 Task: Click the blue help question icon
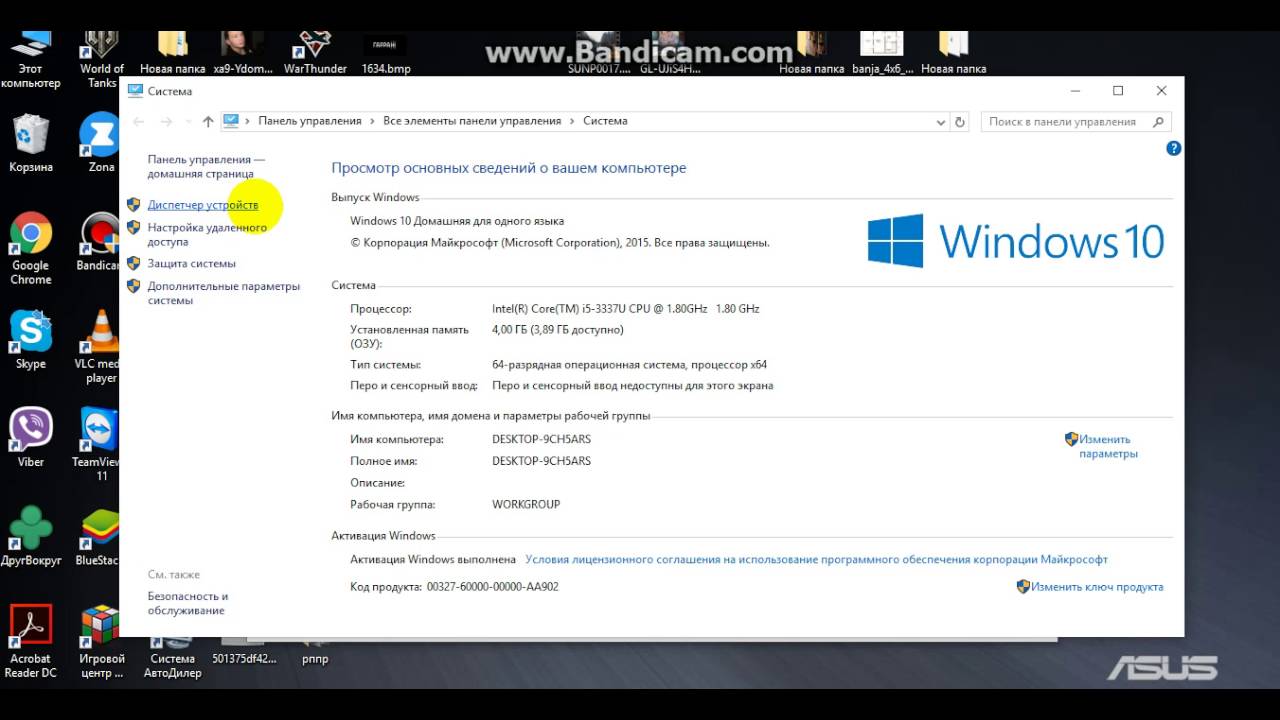1174,148
